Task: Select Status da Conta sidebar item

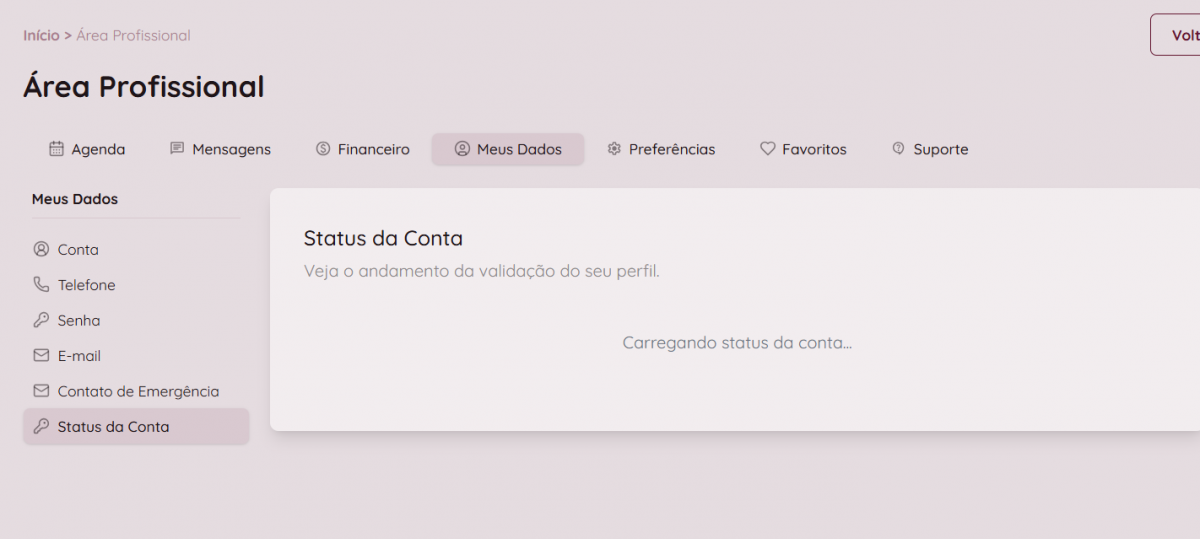Action: [x=113, y=426]
